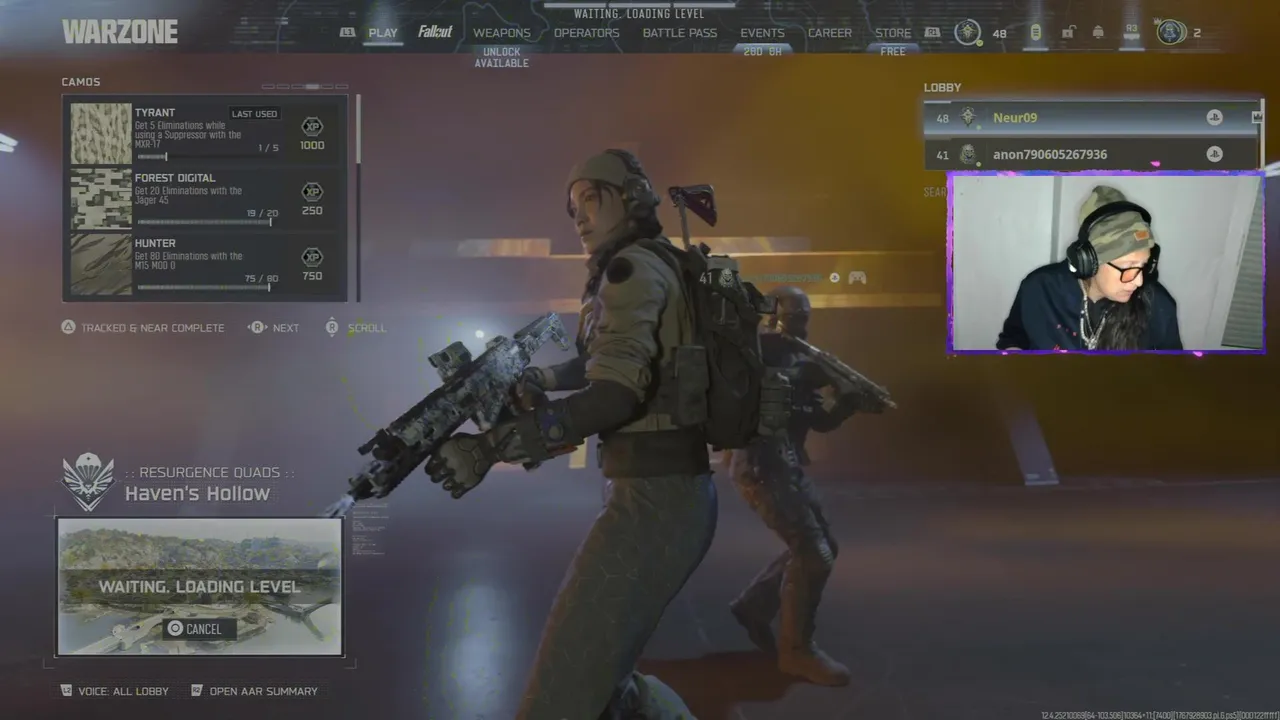The image size is (1280, 720).
Task: Open the Fallout event tab
Action: pyautogui.click(x=435, y=32)
